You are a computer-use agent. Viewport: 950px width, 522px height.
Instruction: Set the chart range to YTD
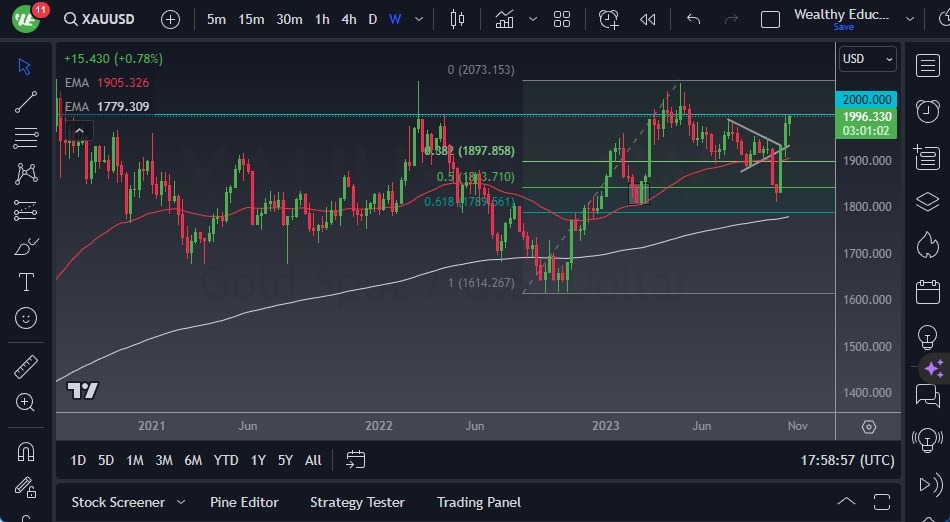coord(226,460)
